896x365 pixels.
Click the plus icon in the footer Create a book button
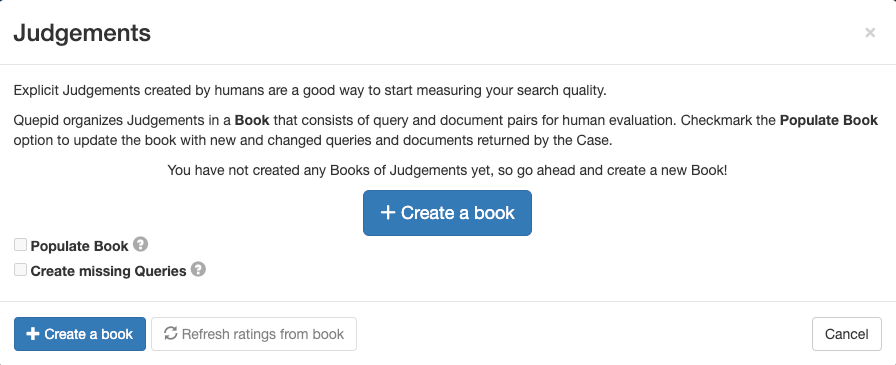coord(33,334)
